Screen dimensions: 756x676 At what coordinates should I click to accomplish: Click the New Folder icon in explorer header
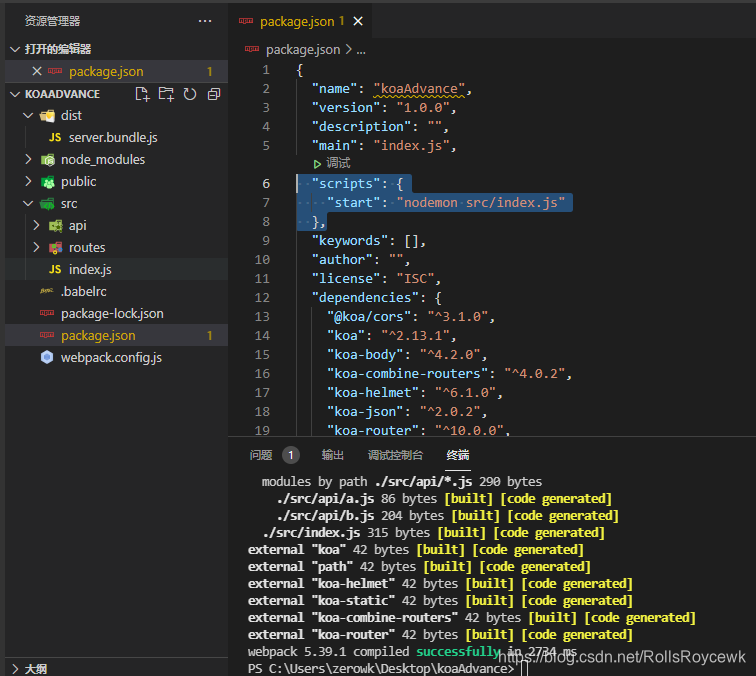coord(166,94)
